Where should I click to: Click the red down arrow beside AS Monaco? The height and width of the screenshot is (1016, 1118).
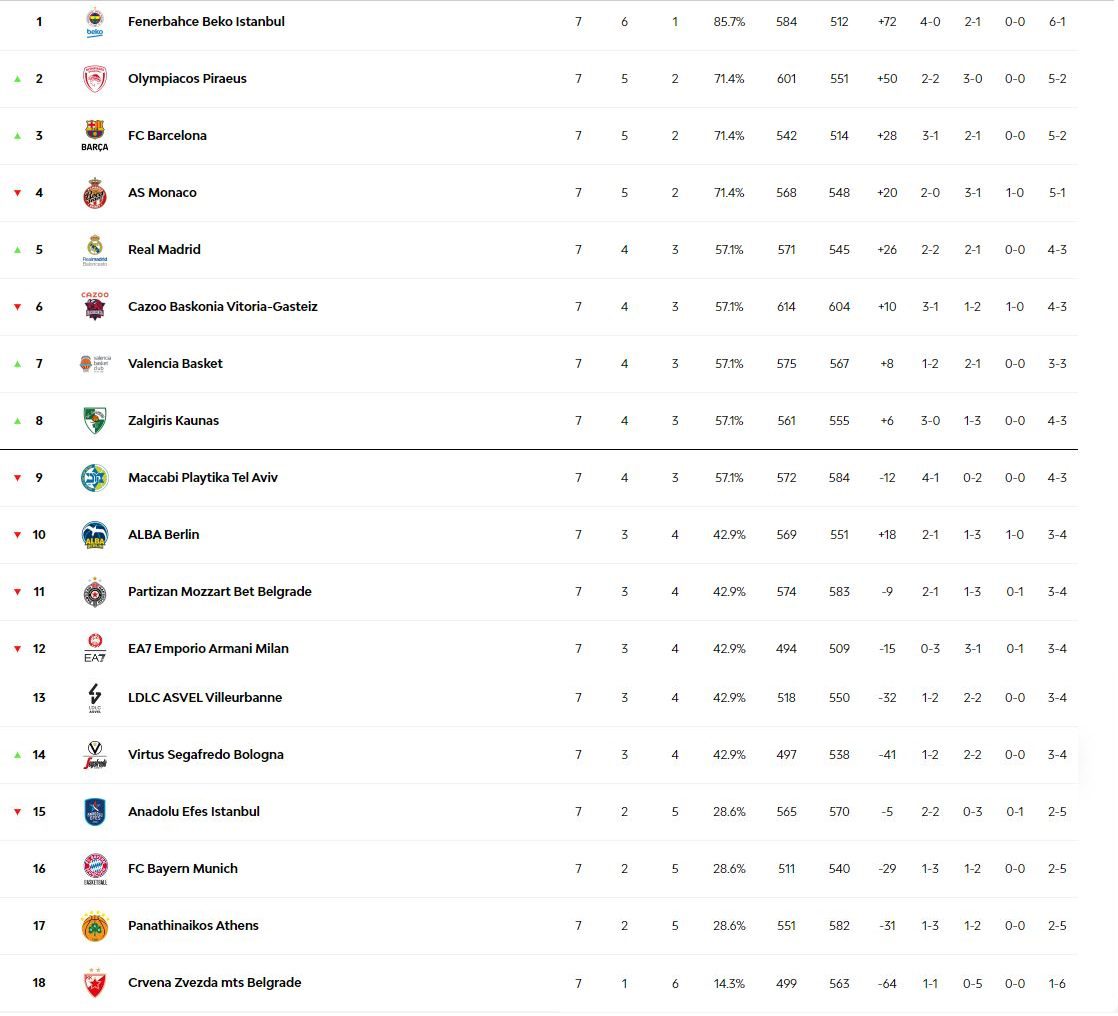(17, 193)
